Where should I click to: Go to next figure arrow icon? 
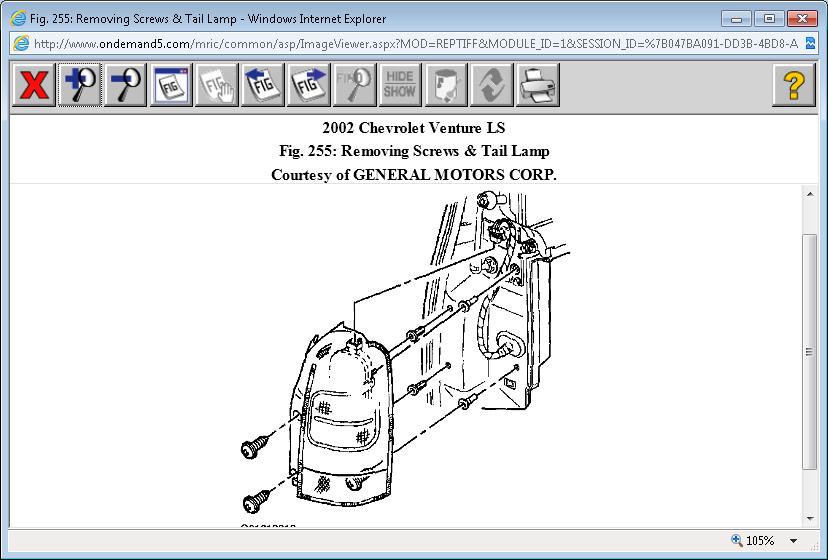click(308, 85)
